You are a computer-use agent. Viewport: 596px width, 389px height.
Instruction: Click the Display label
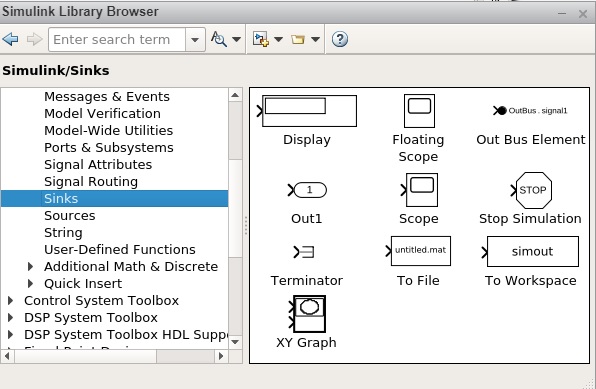pyautogui.click(x=307, y=140)
